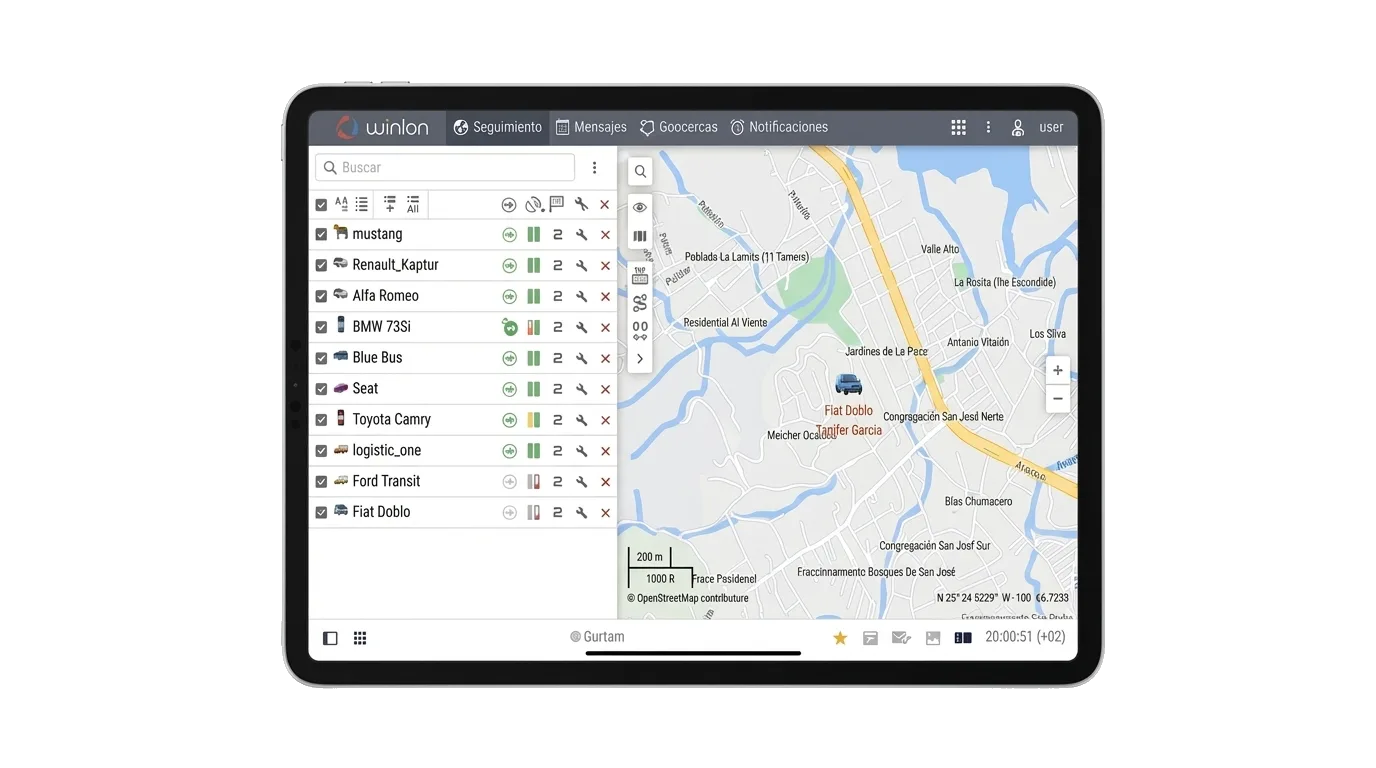Uncheck the Renault_Kaptur checkbox
Viewport: 1376px width, 768px height.
coord(321,266)
